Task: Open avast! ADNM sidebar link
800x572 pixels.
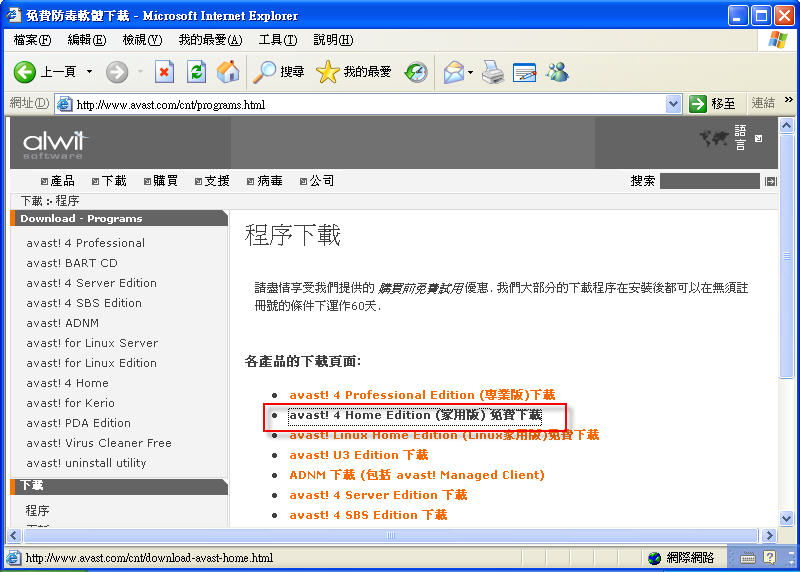Action: pos(63,323)
